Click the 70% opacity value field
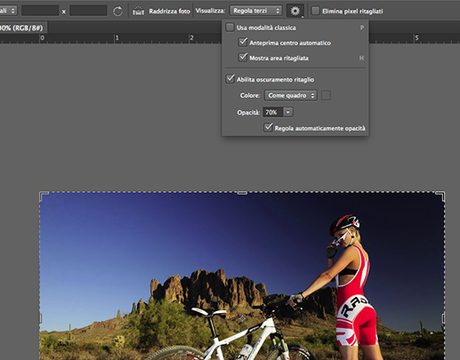 (273, 112)
